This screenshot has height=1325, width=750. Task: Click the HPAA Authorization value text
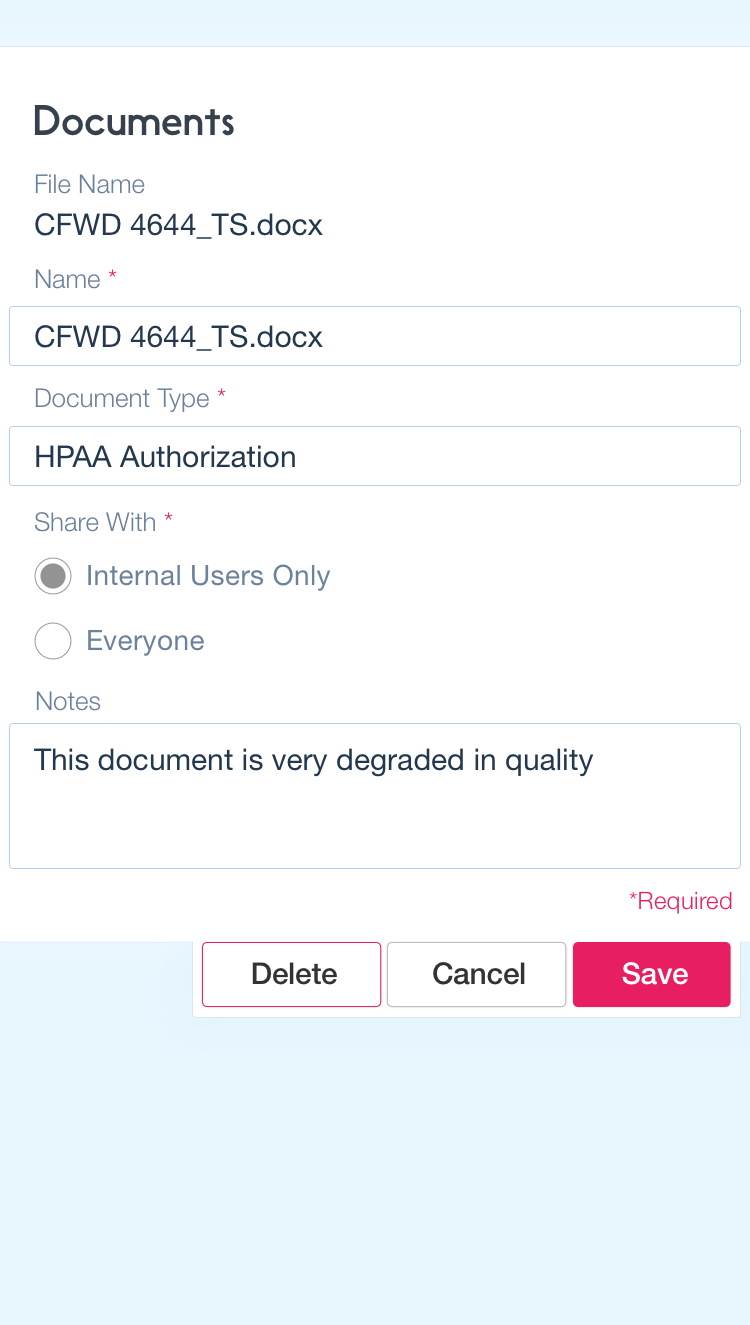click(165, 457)
